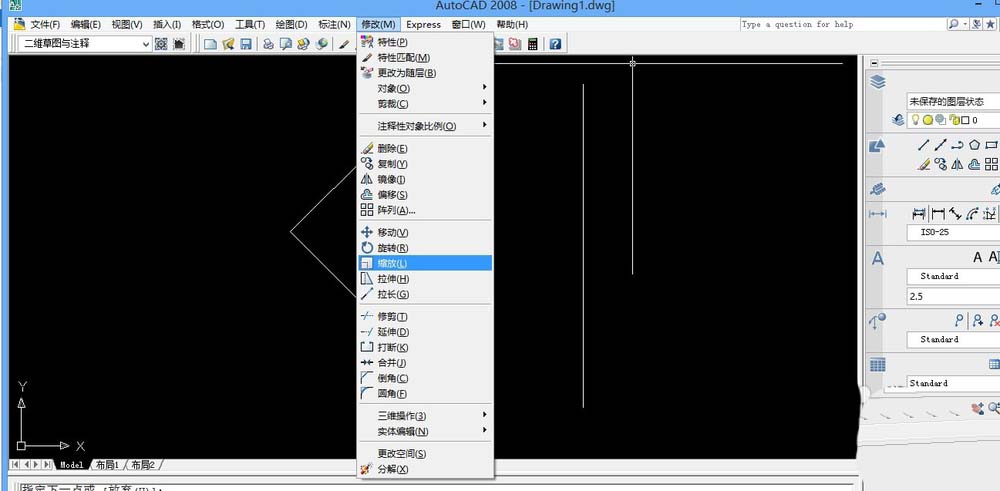1000x491 pixels.
Task: Click the Multiline Text A icon
Action: coord(977,258)
